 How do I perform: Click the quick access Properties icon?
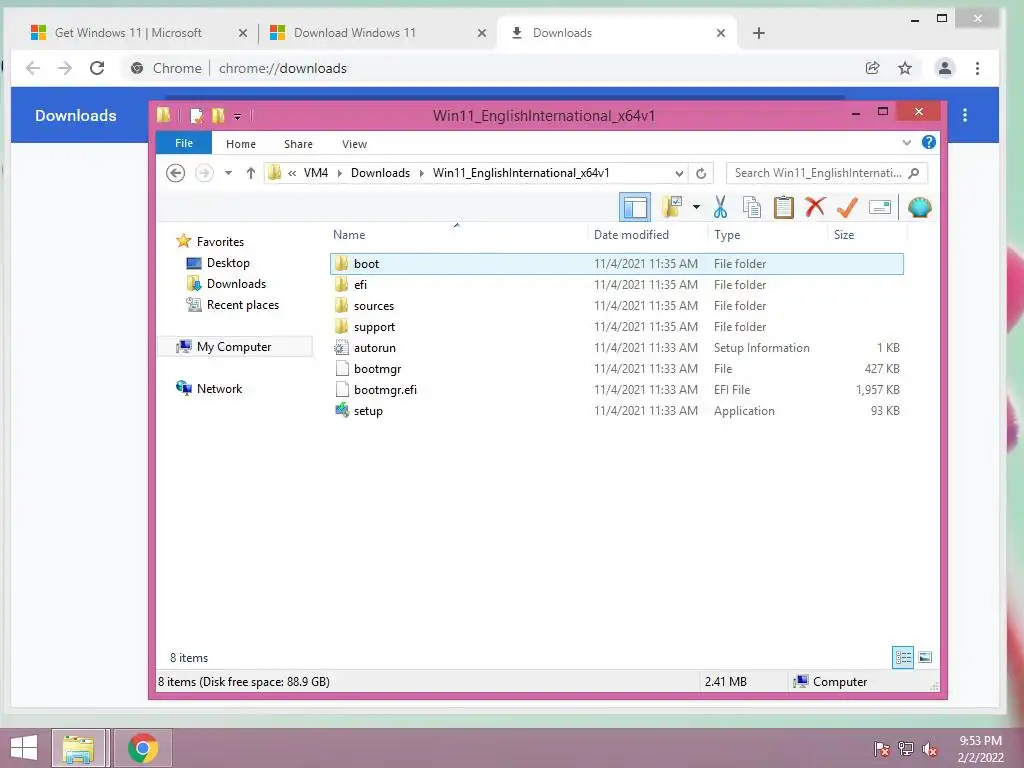pos(196,116)
